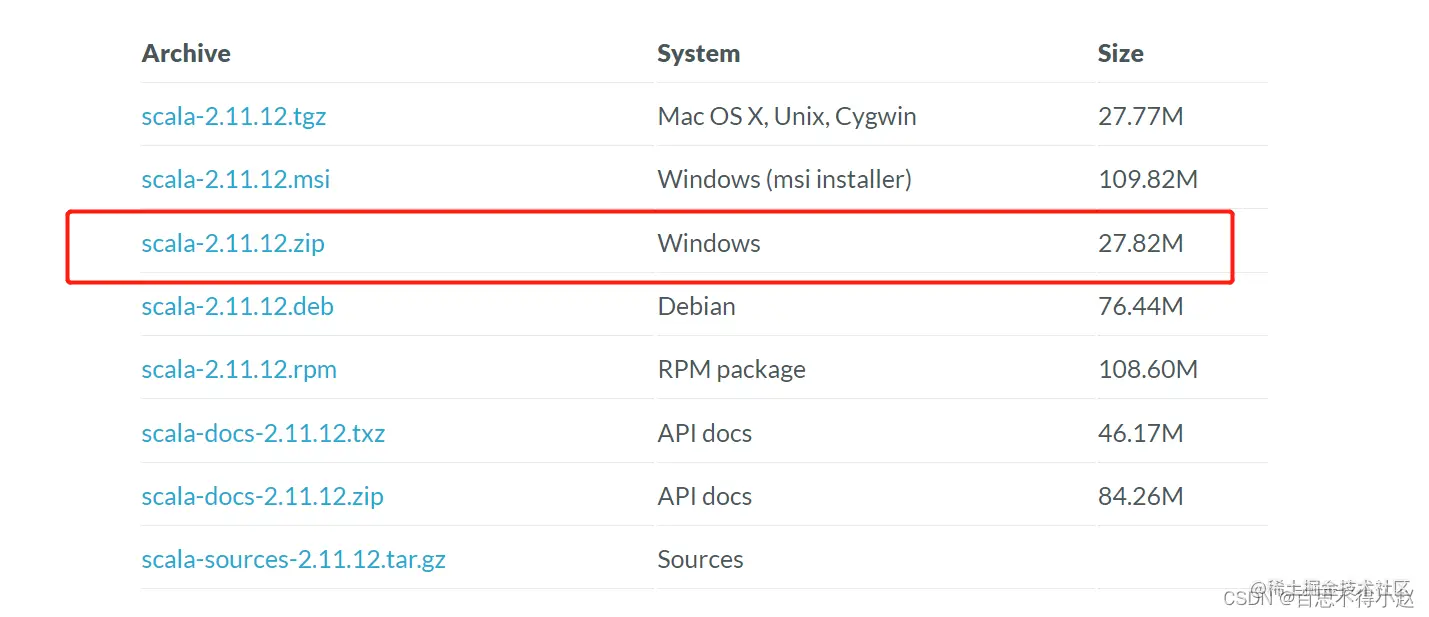Select the System column header

click(699, 53)
